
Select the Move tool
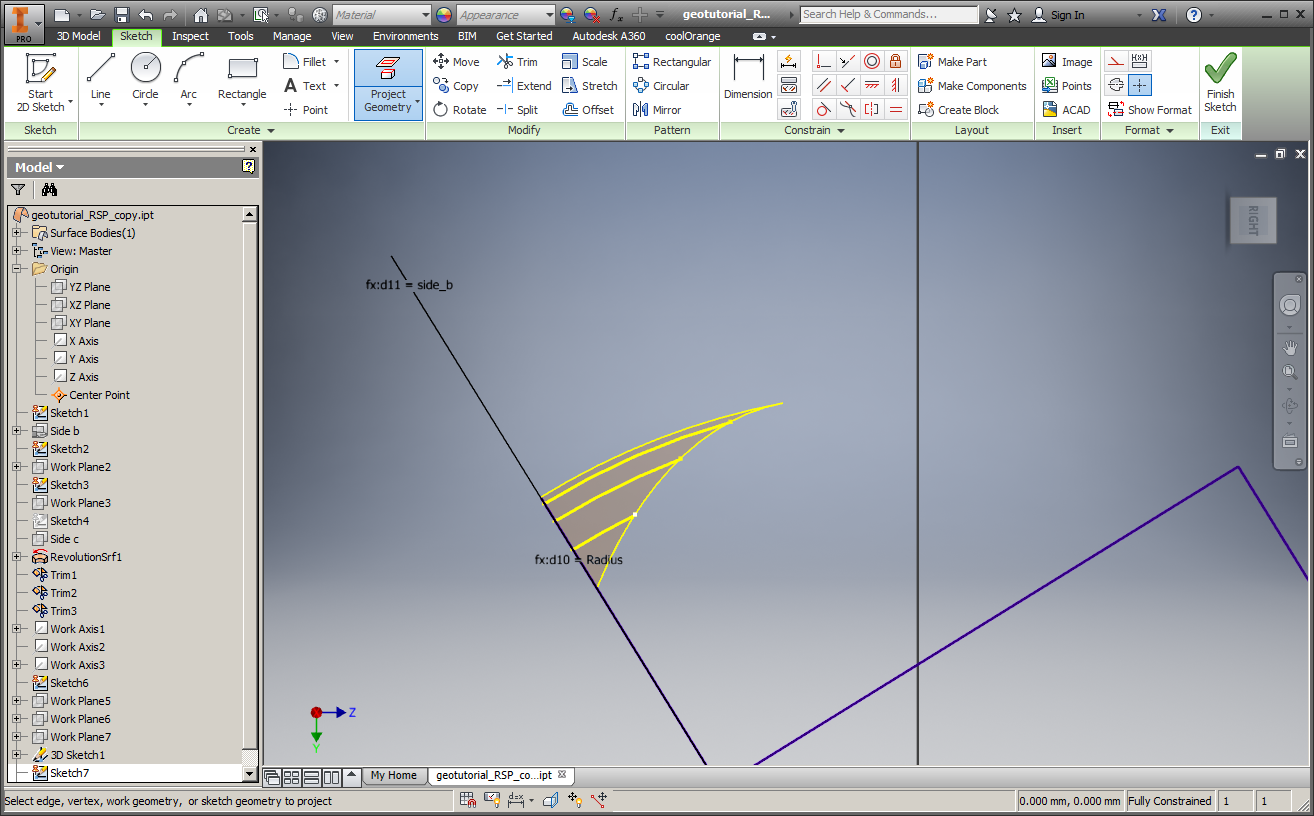(456, 62)
